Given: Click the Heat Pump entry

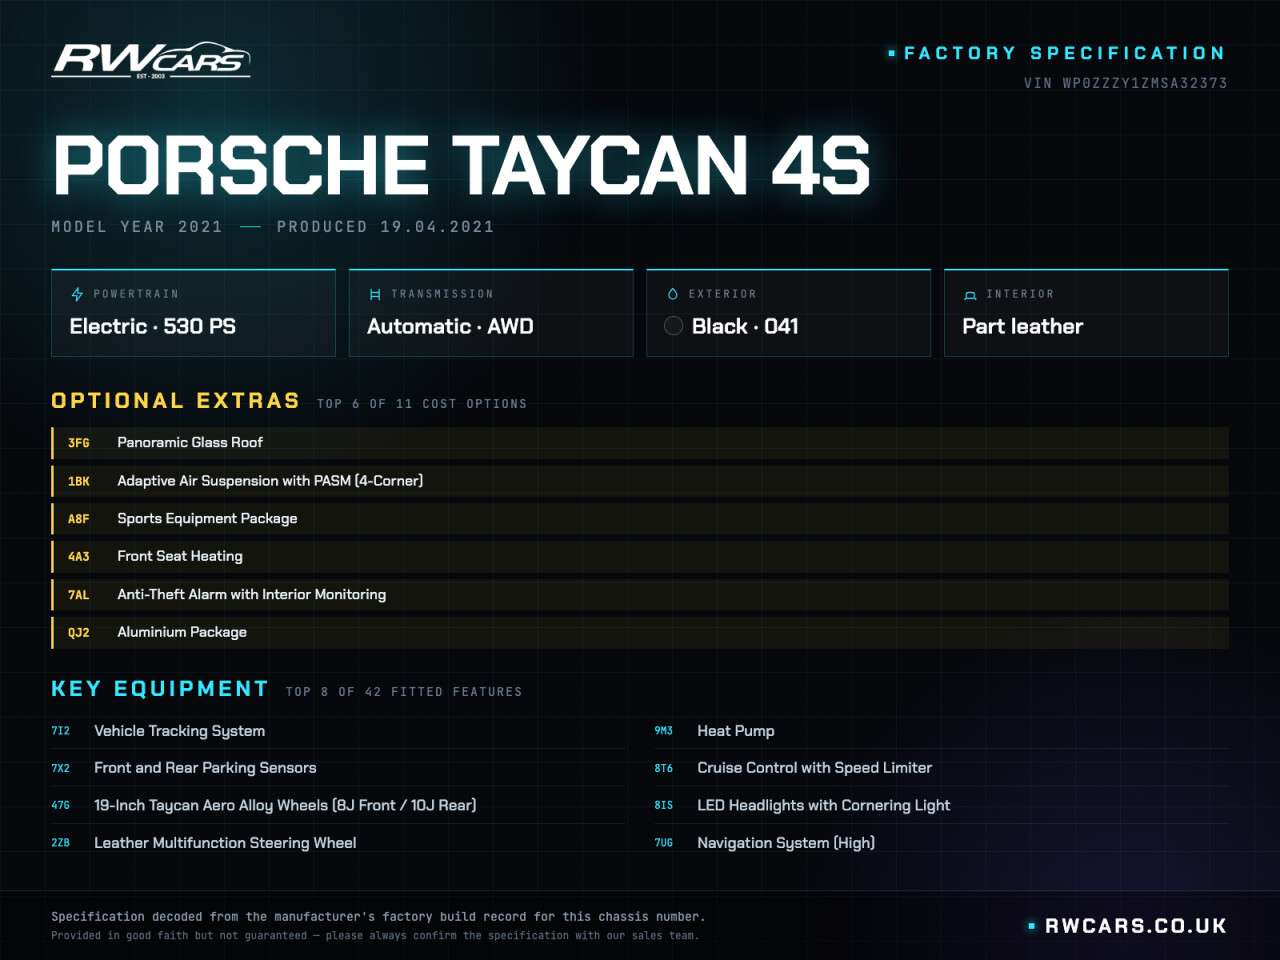Looking at the screenshot, I should tap(941, 731).
